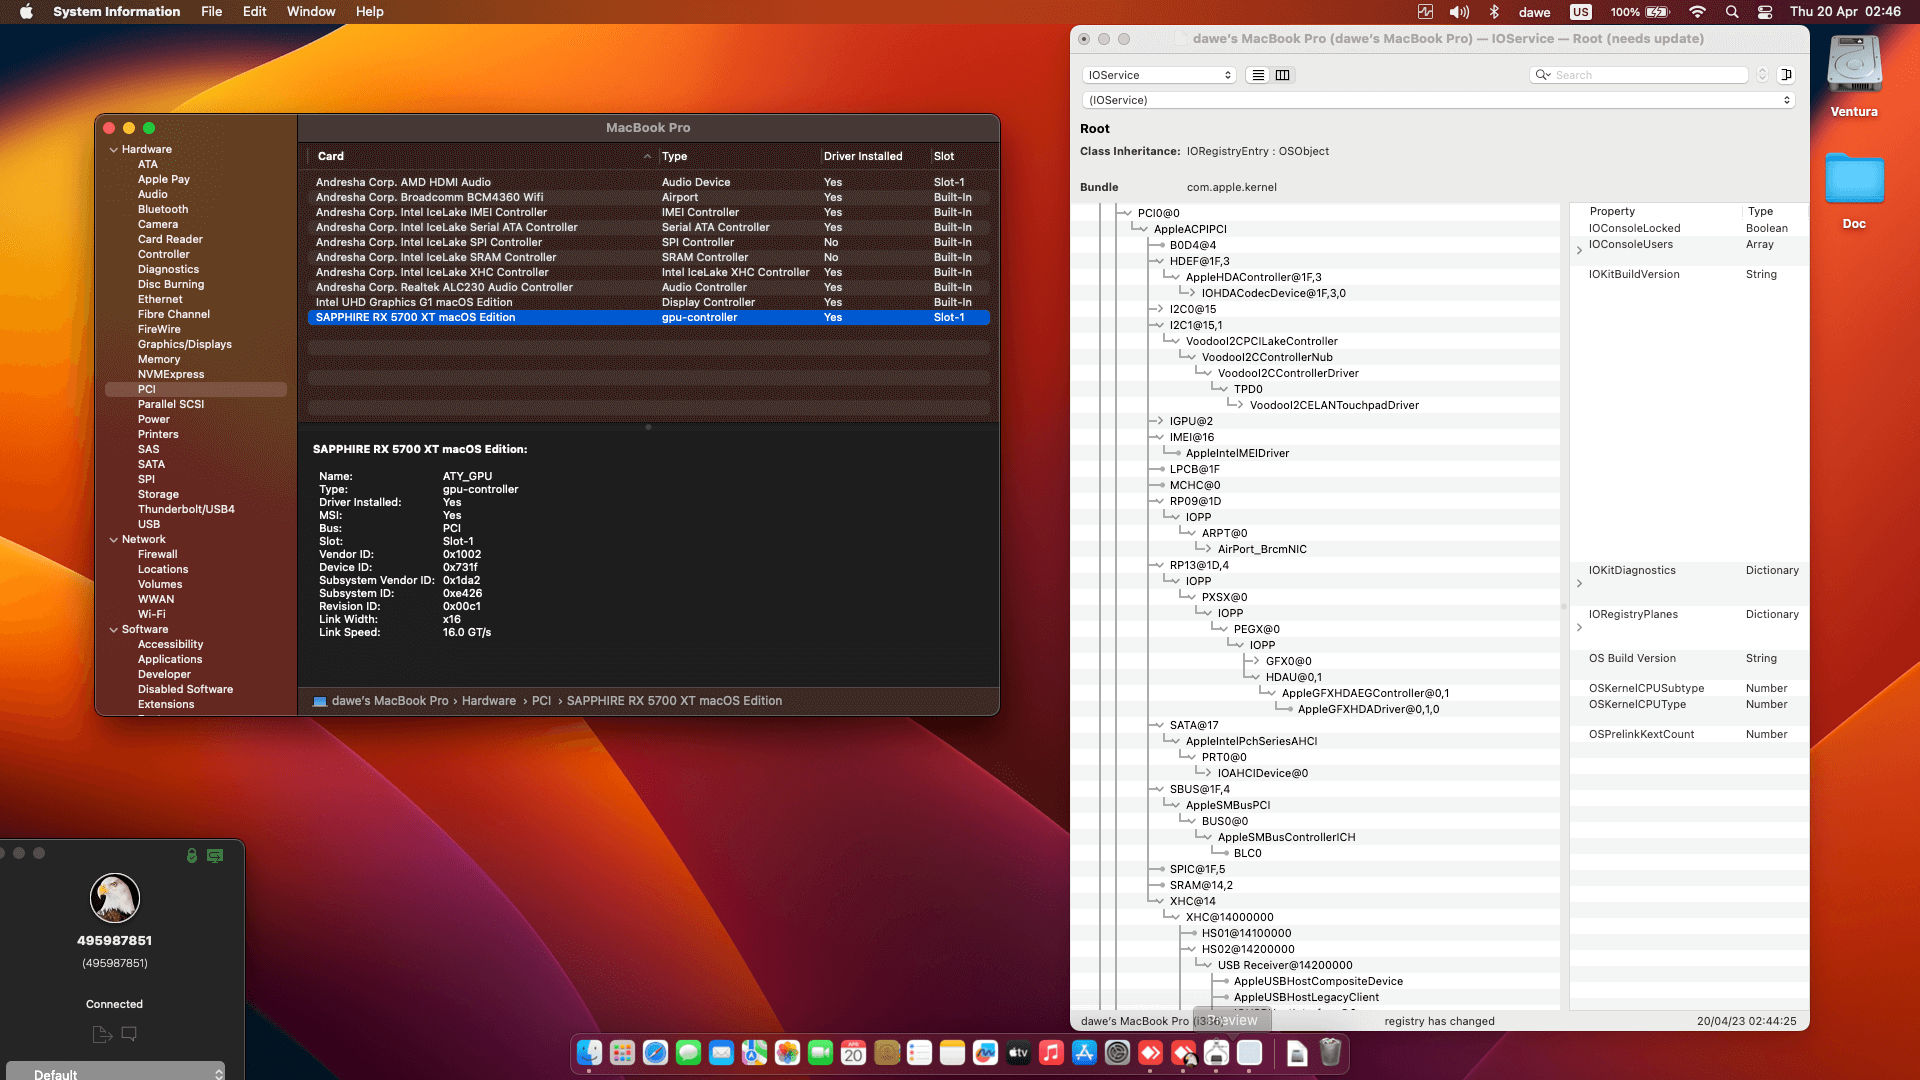
Task: Collapse the Software section in System Information sidebar
Action: (113, 630)
